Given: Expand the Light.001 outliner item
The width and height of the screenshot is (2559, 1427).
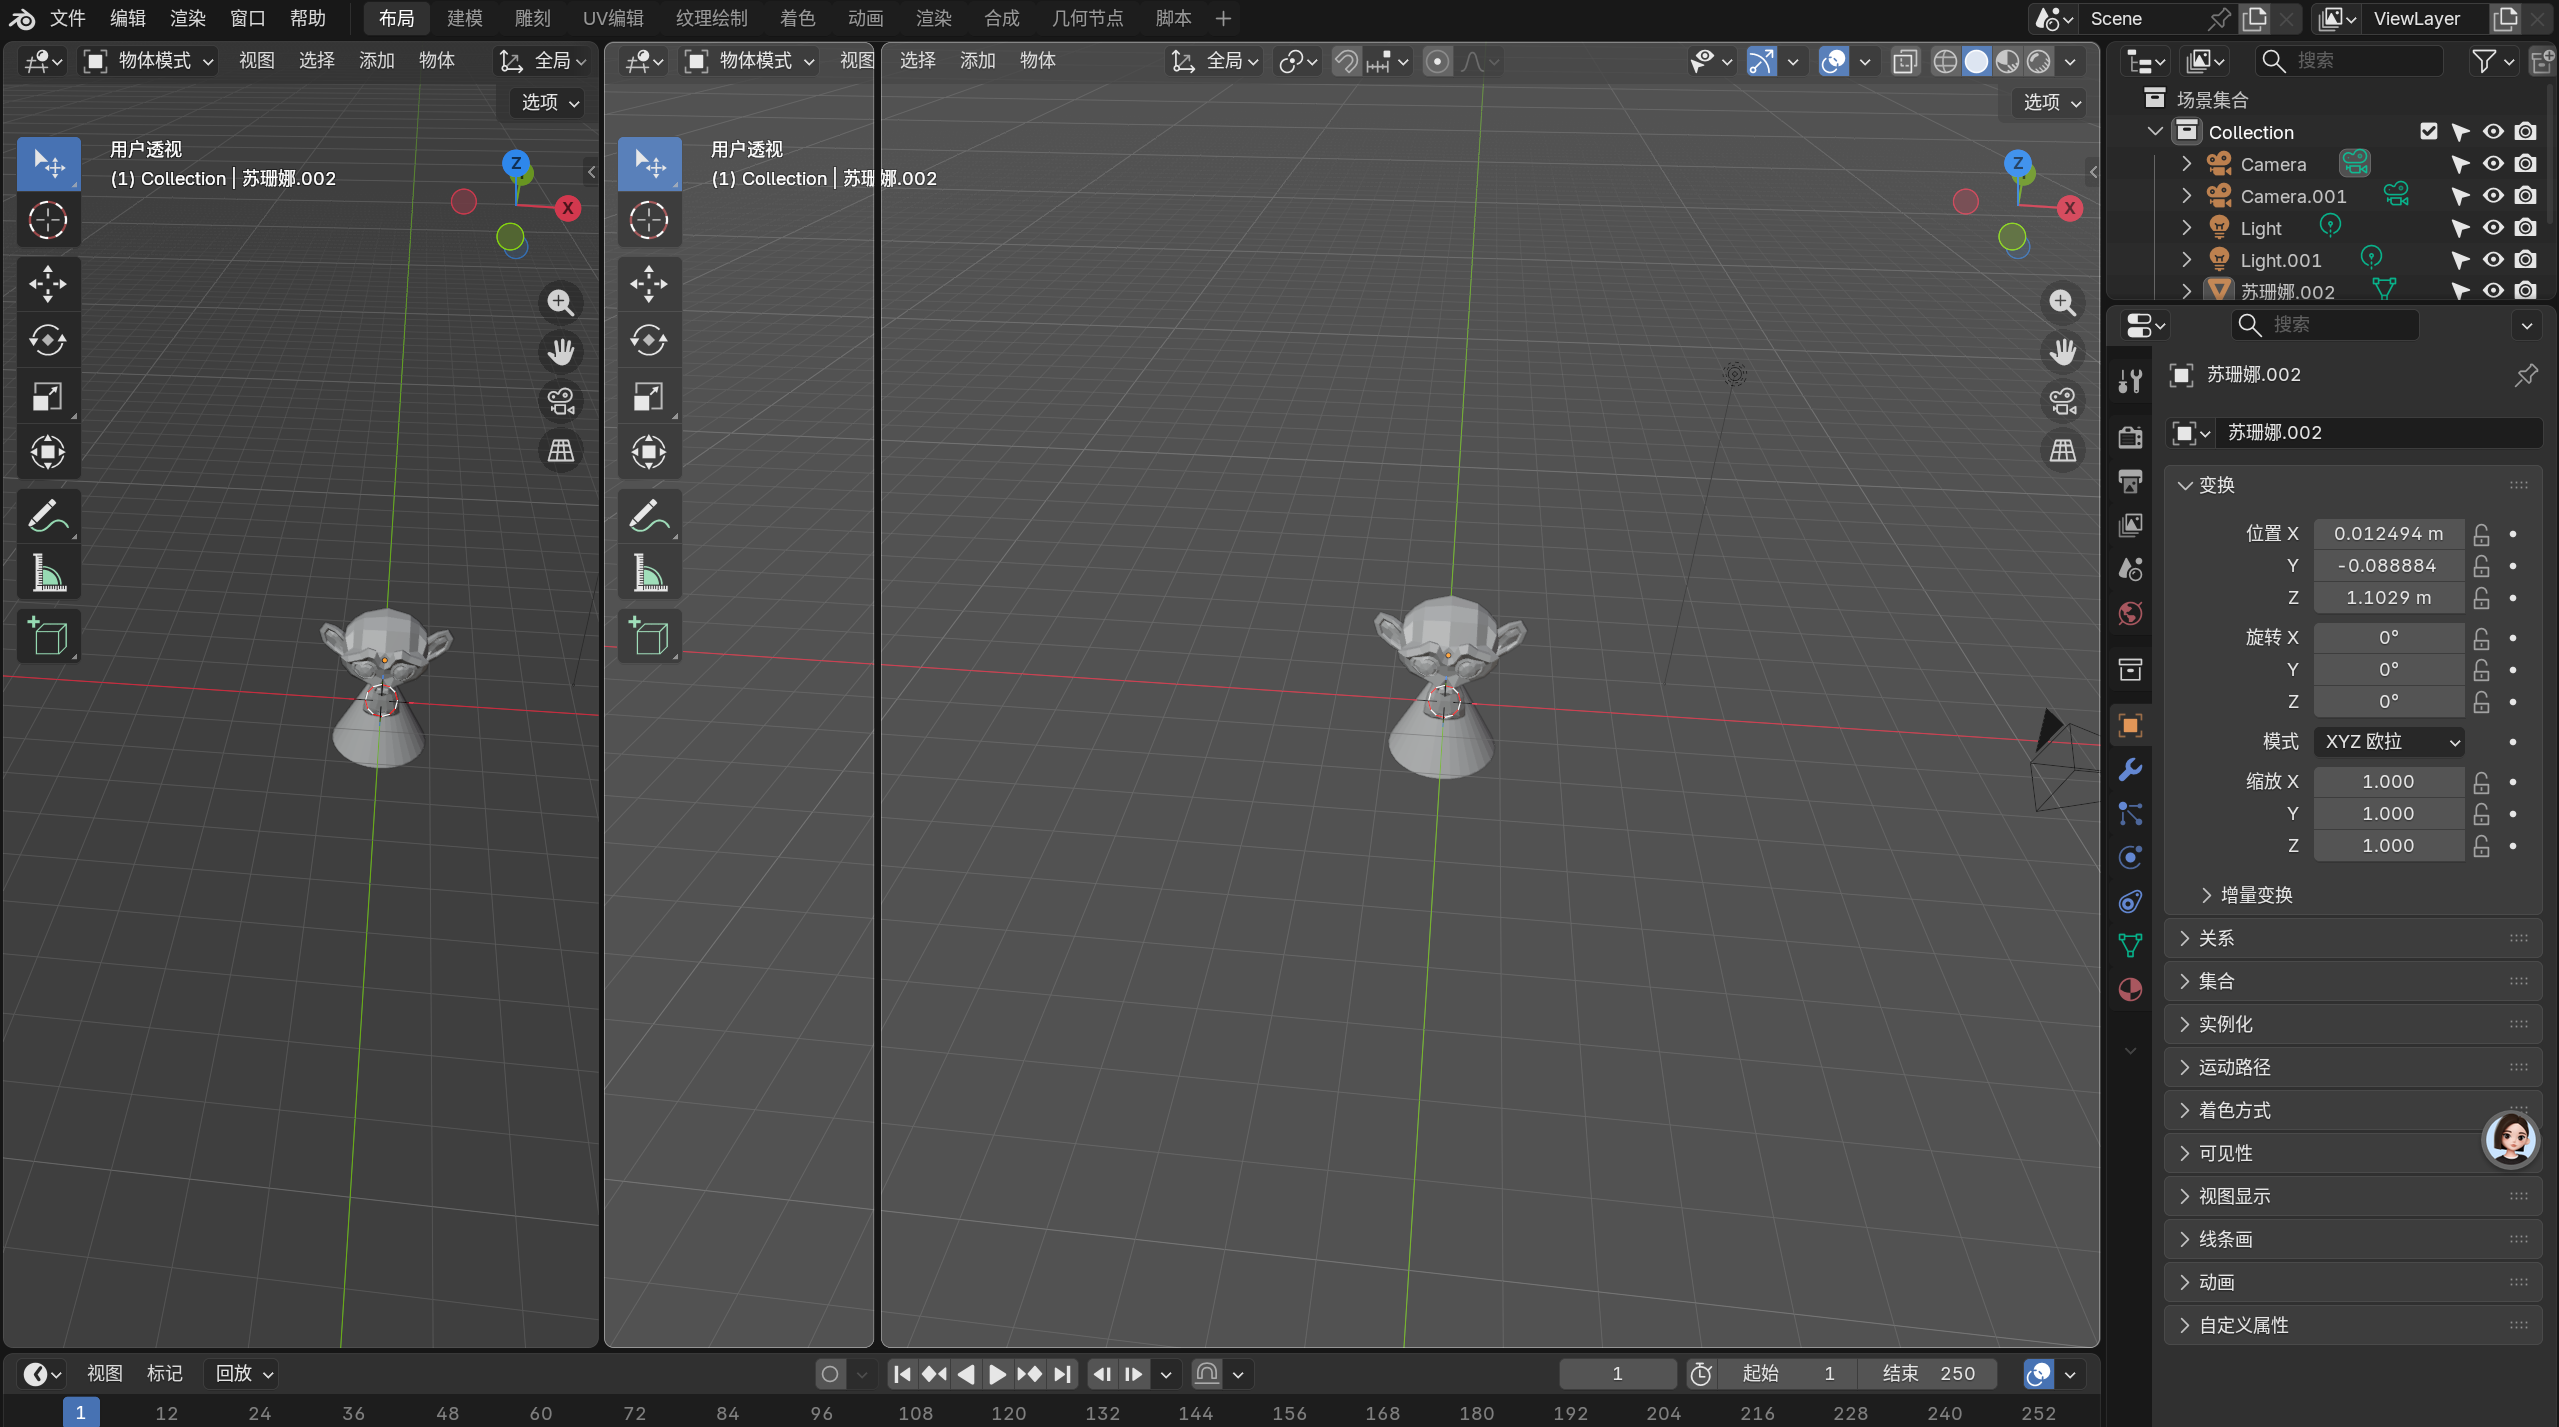Looking at the screenshot, I should coord(2187,260).
